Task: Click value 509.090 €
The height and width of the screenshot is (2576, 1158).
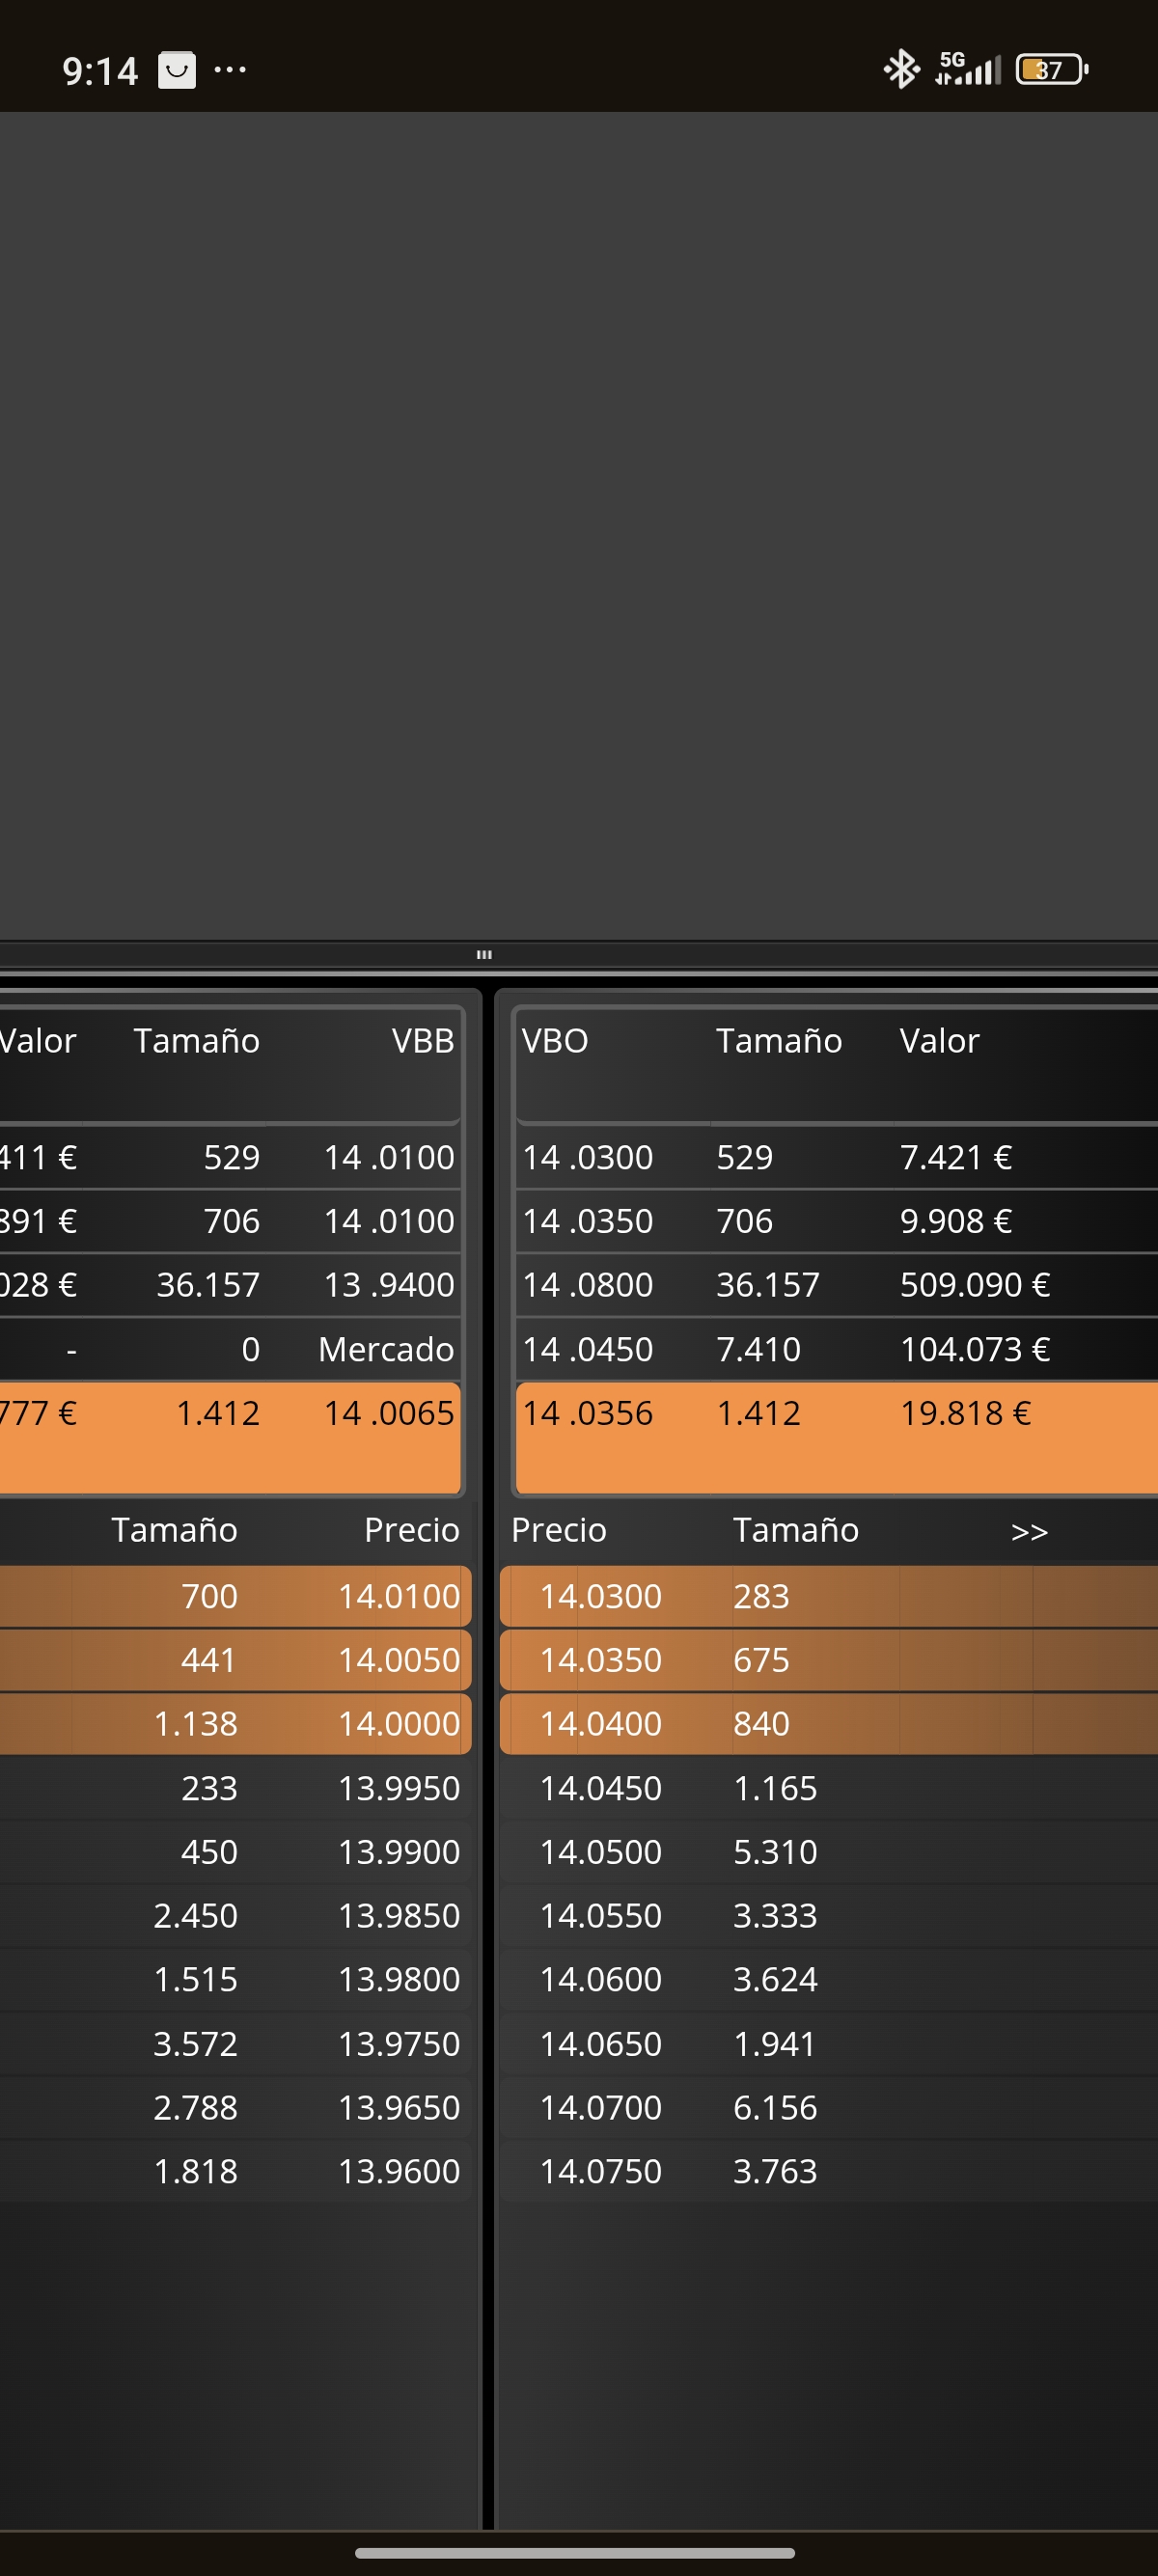Action: coord(975,1285)
